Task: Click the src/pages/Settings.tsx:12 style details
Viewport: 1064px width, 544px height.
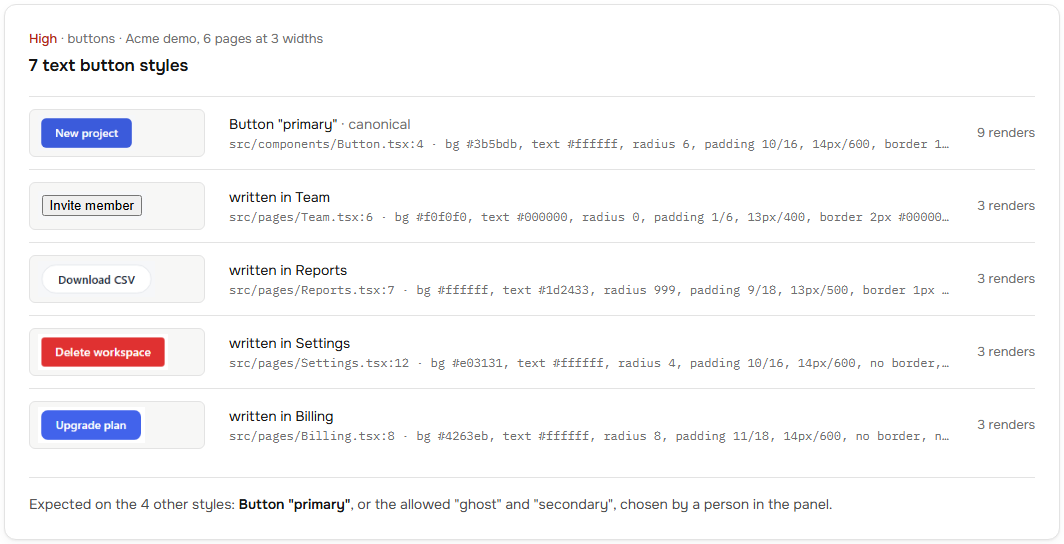Action: click(589, 363)
